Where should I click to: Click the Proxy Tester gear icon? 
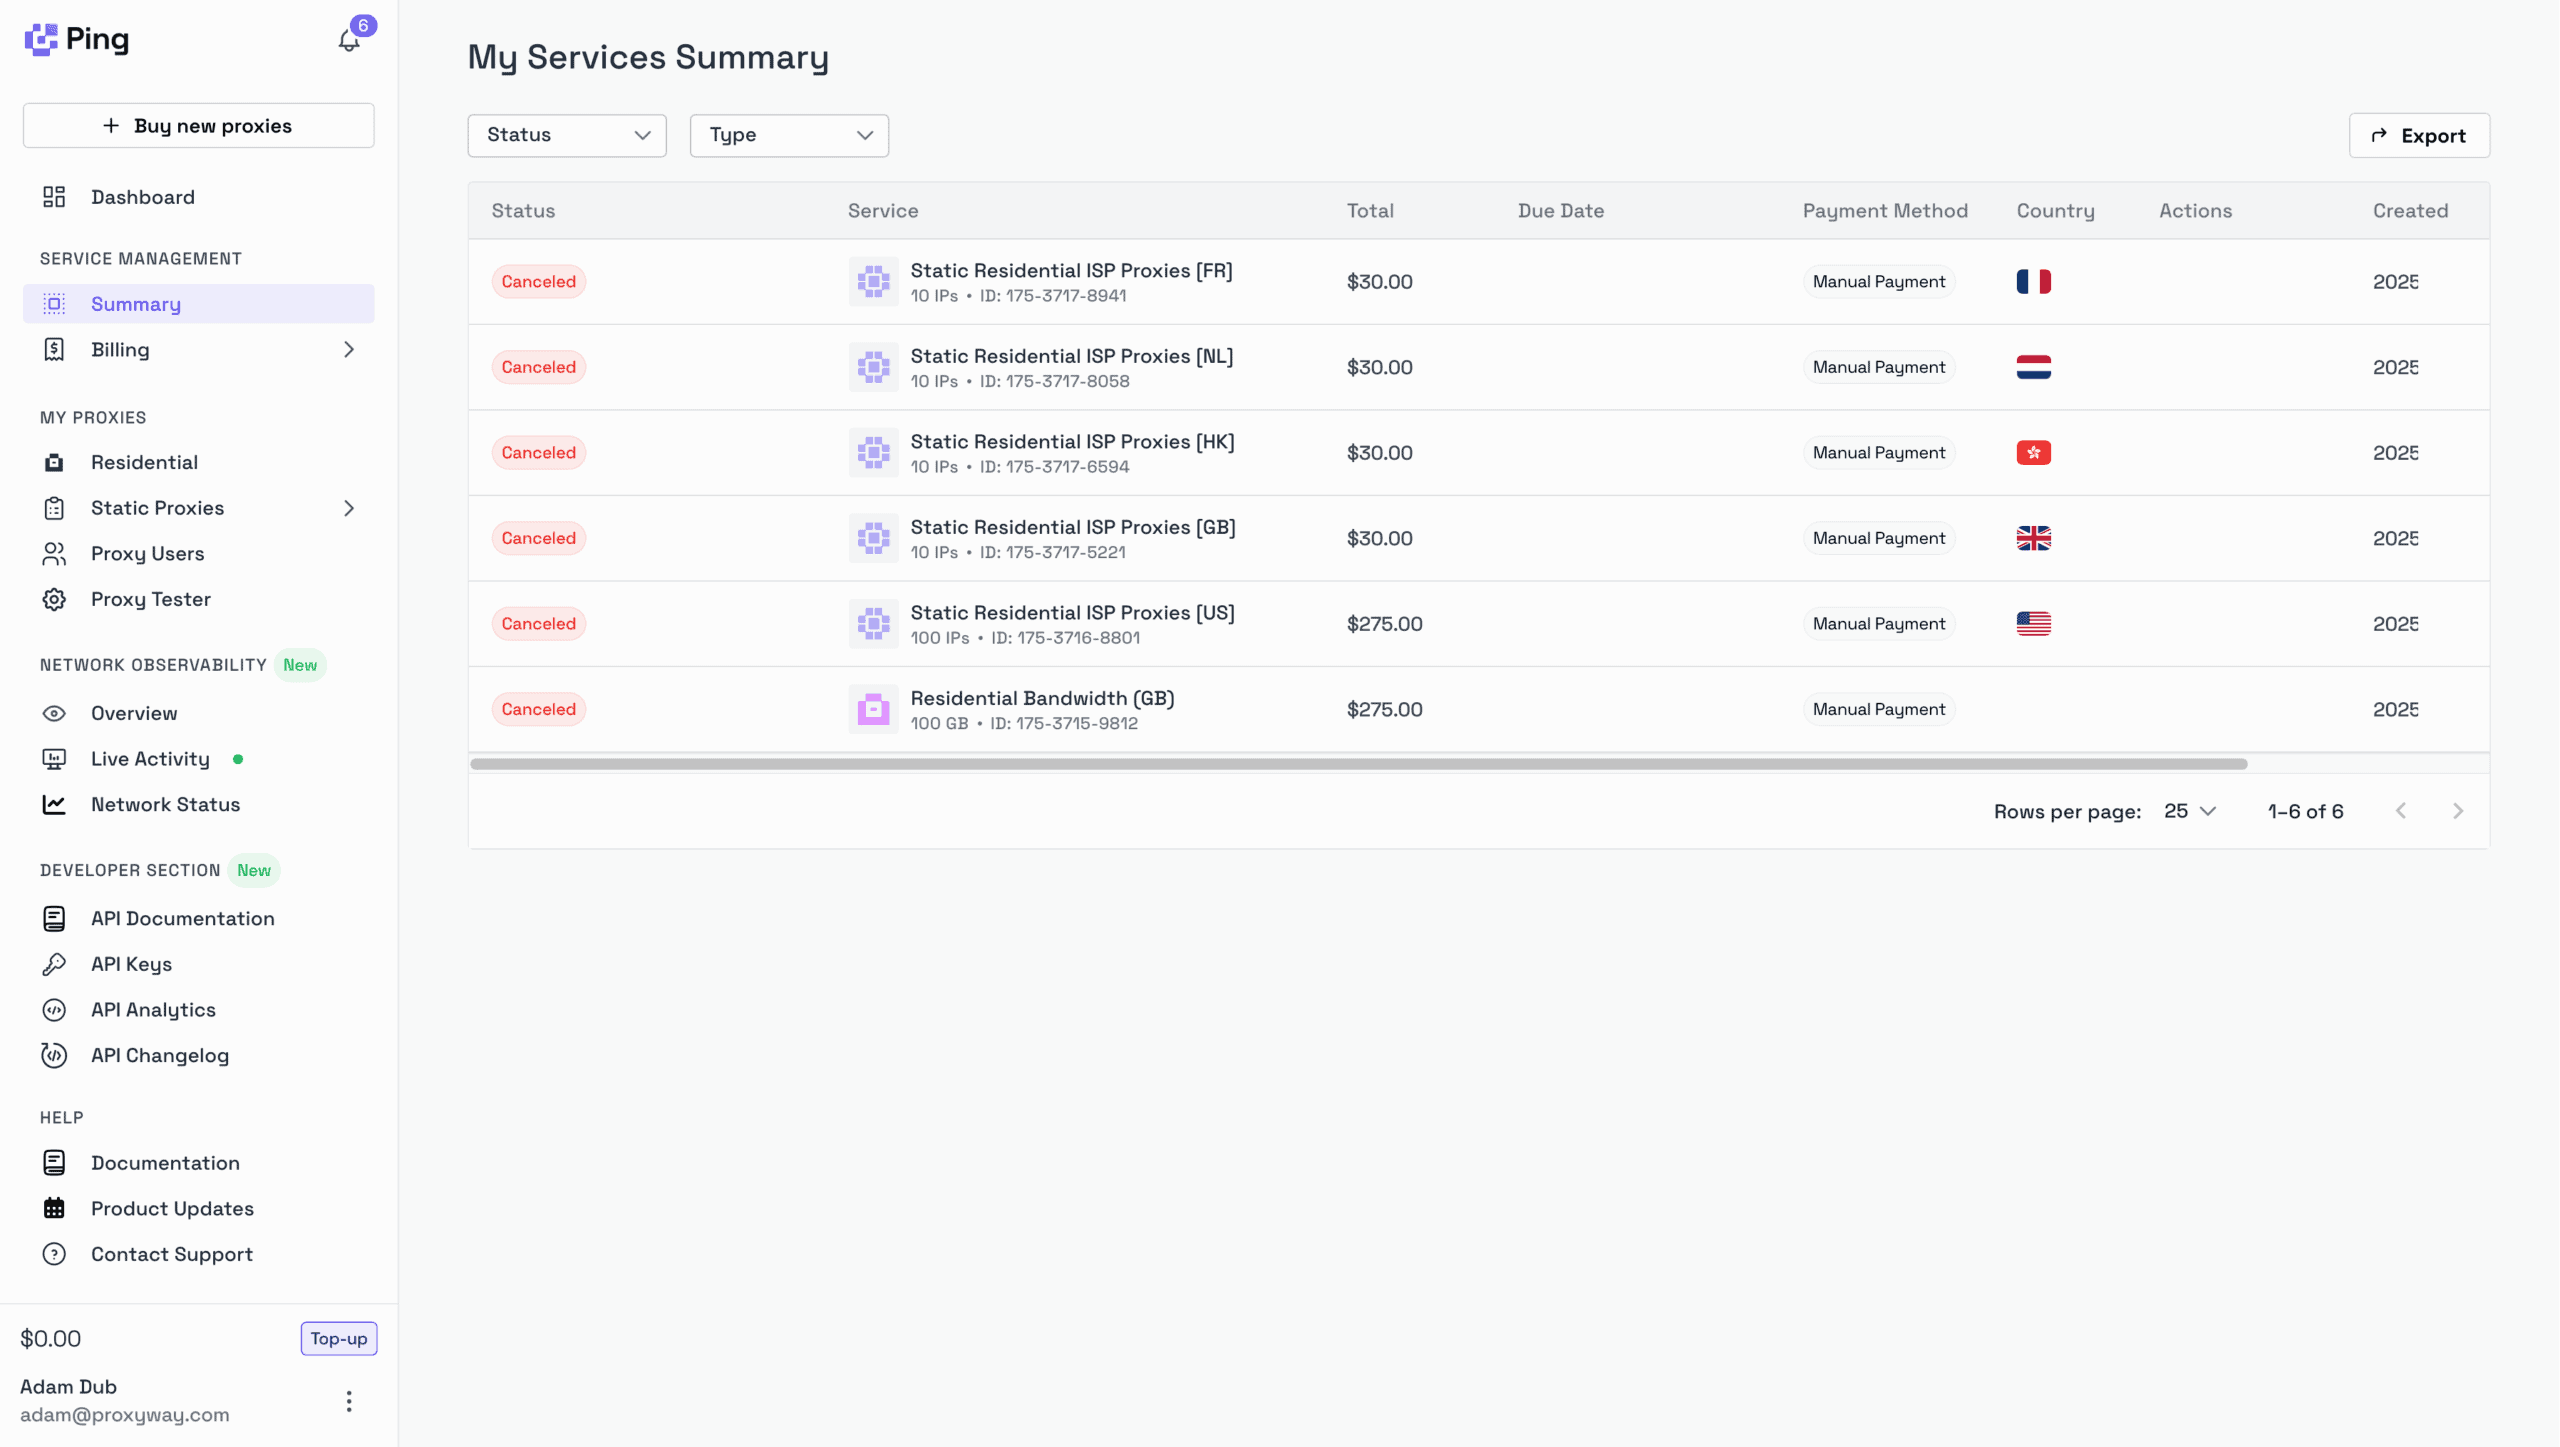[54, 599]
